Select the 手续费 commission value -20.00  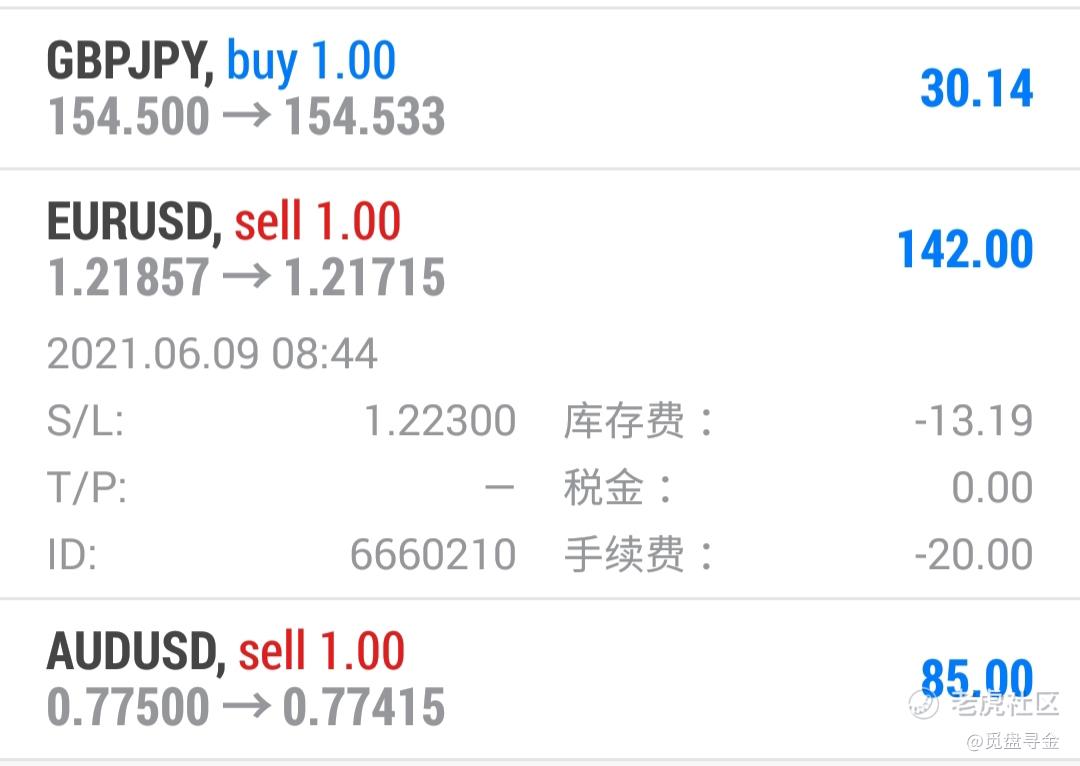(973, 555)
